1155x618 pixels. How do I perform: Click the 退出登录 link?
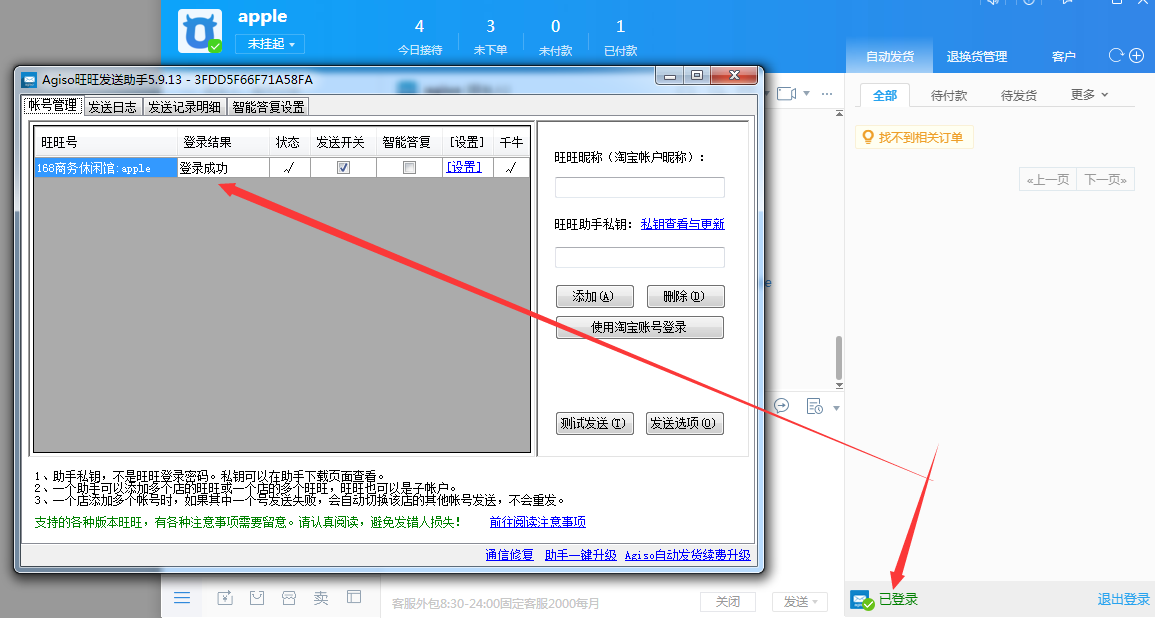coord(1123,599)
